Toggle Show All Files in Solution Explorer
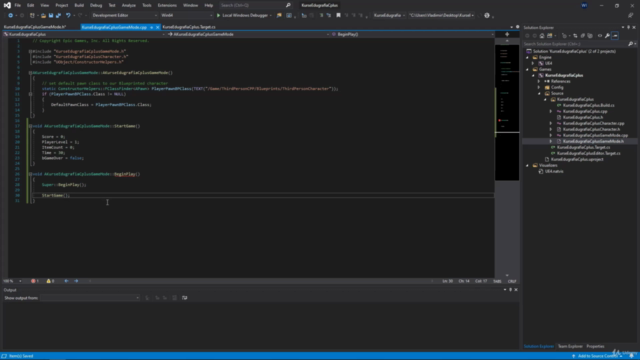The image size is (640, 360). click(x=590, y=36)
